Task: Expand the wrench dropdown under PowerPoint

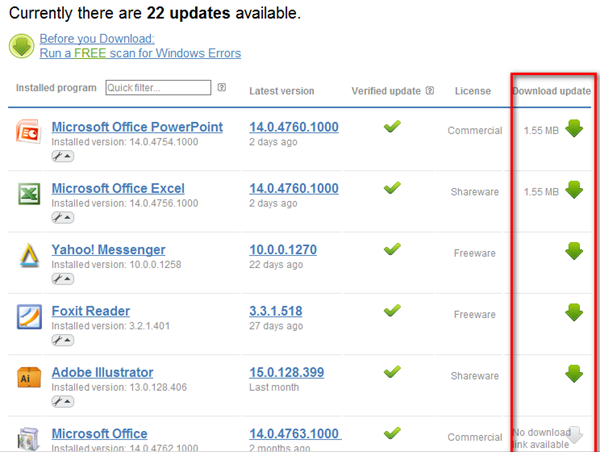Action: (62, 156)
